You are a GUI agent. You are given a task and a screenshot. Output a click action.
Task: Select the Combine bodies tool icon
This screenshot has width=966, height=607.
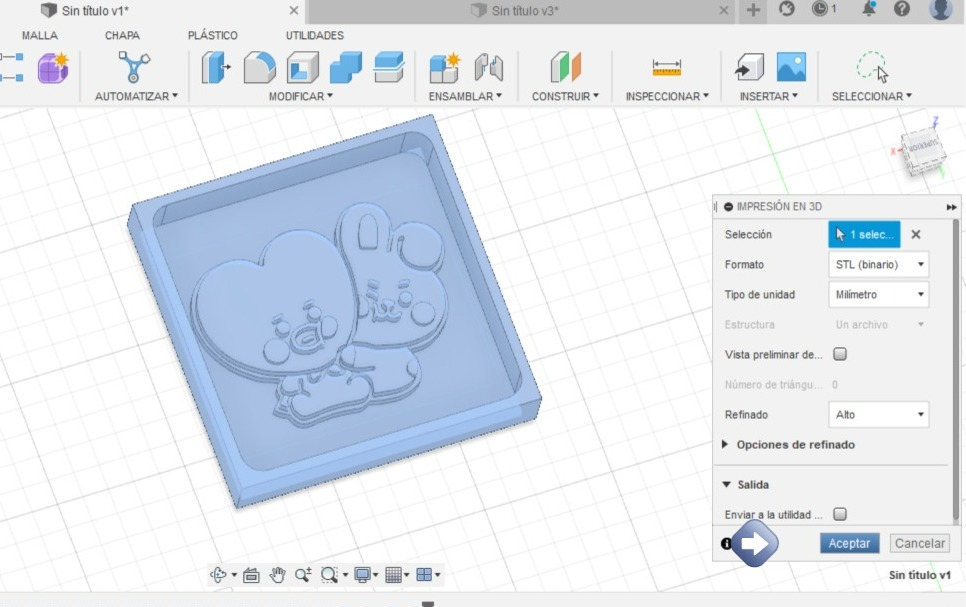tap(346, 67)
